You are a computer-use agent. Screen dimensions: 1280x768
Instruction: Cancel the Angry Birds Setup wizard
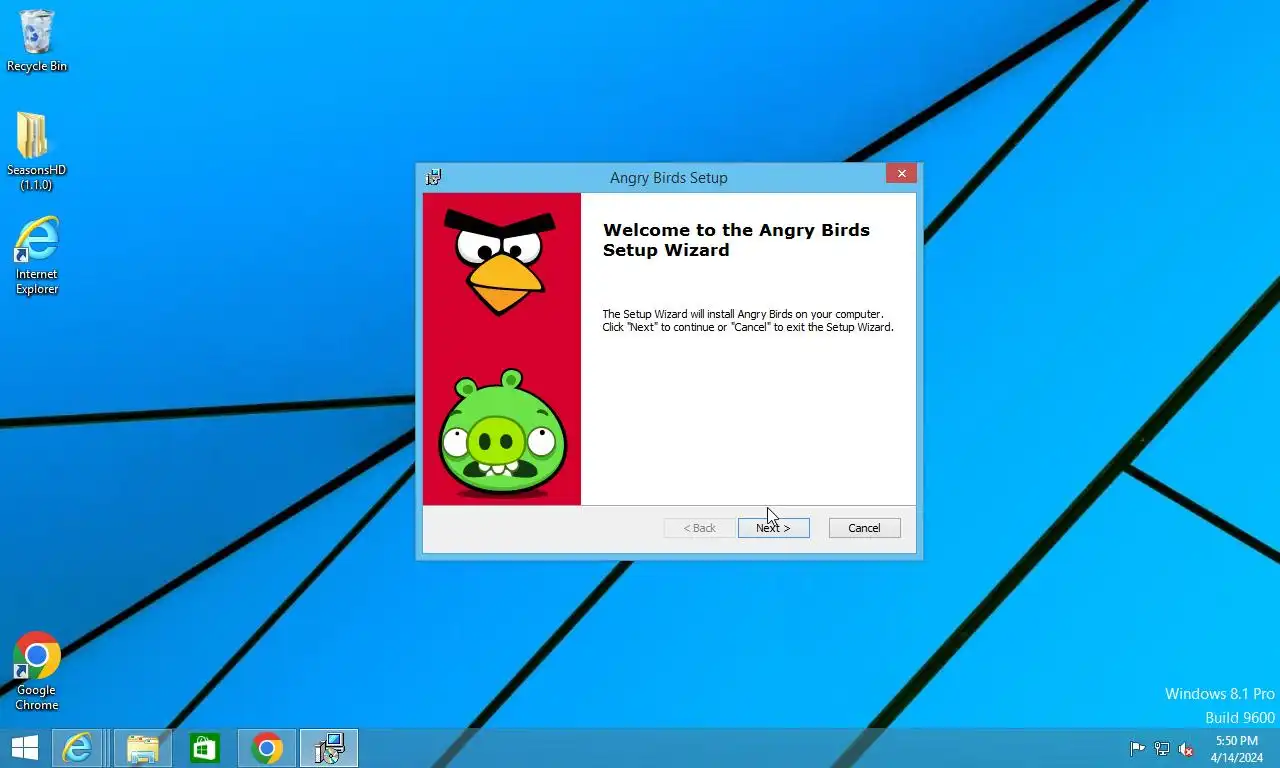(x=864, y=528)
